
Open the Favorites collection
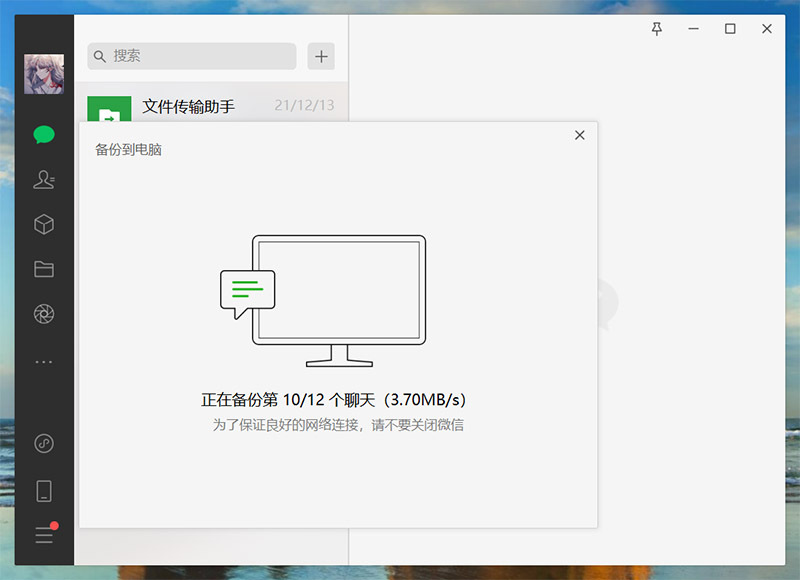42,224
